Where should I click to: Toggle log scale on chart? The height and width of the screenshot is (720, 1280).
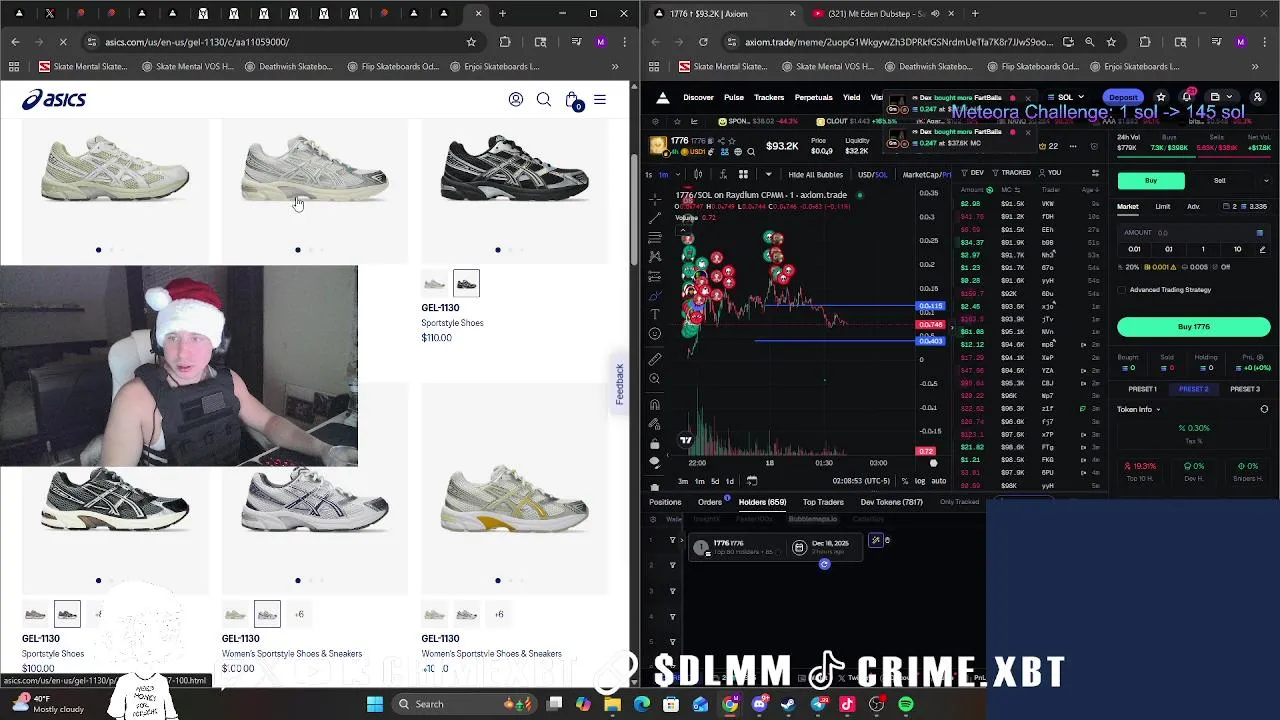point(920,481)
